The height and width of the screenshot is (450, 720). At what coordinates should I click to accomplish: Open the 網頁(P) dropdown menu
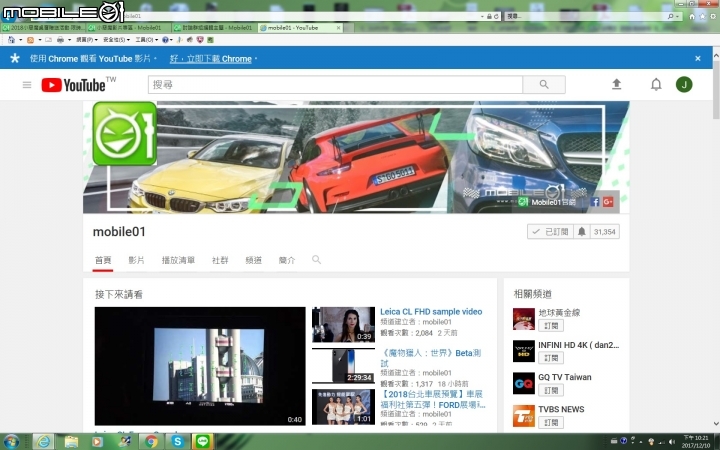point(87,40)
